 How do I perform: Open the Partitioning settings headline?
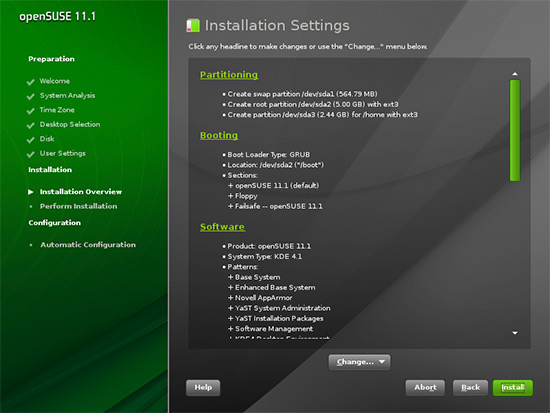point(229,75)
